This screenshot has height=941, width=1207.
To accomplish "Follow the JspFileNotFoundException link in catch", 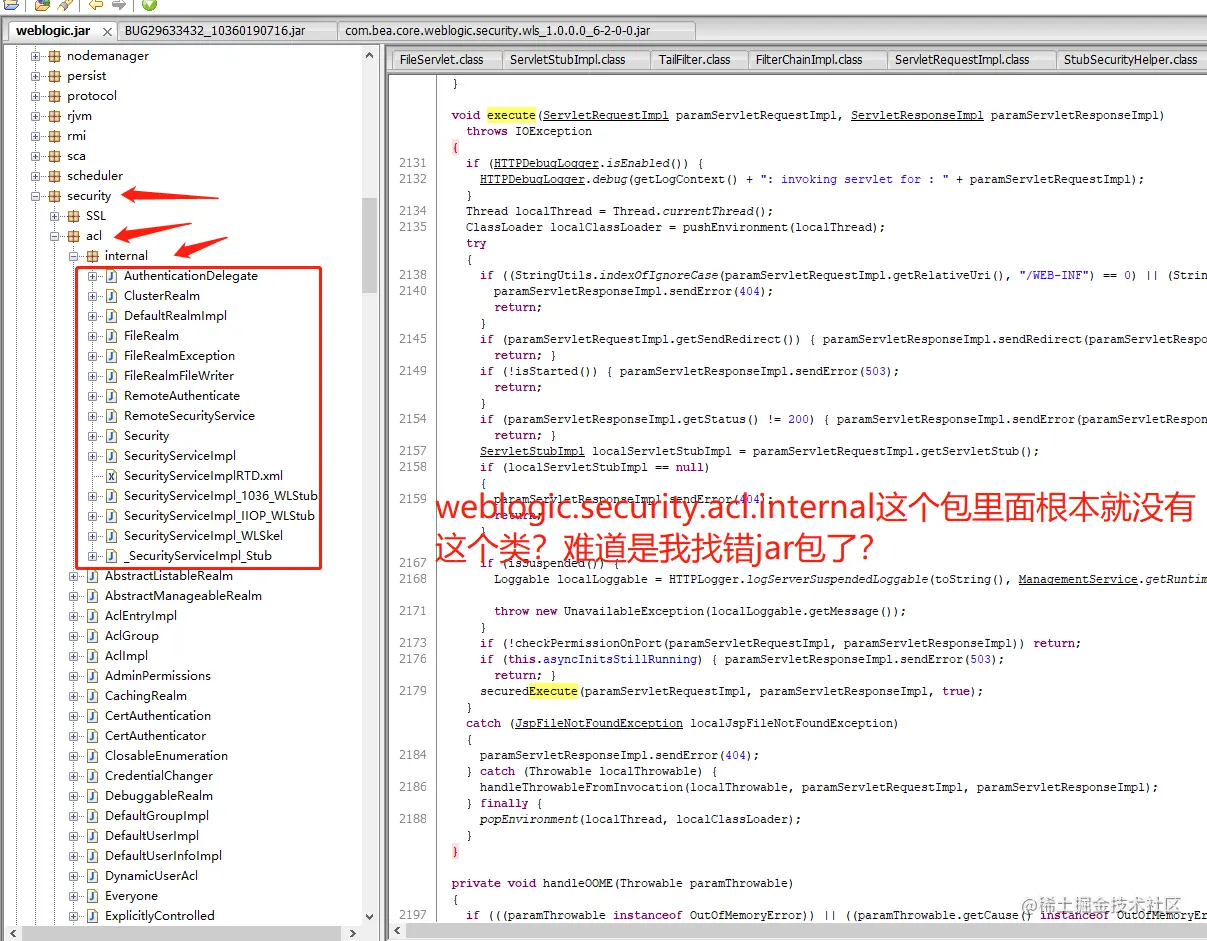I will tap(599, 723).
